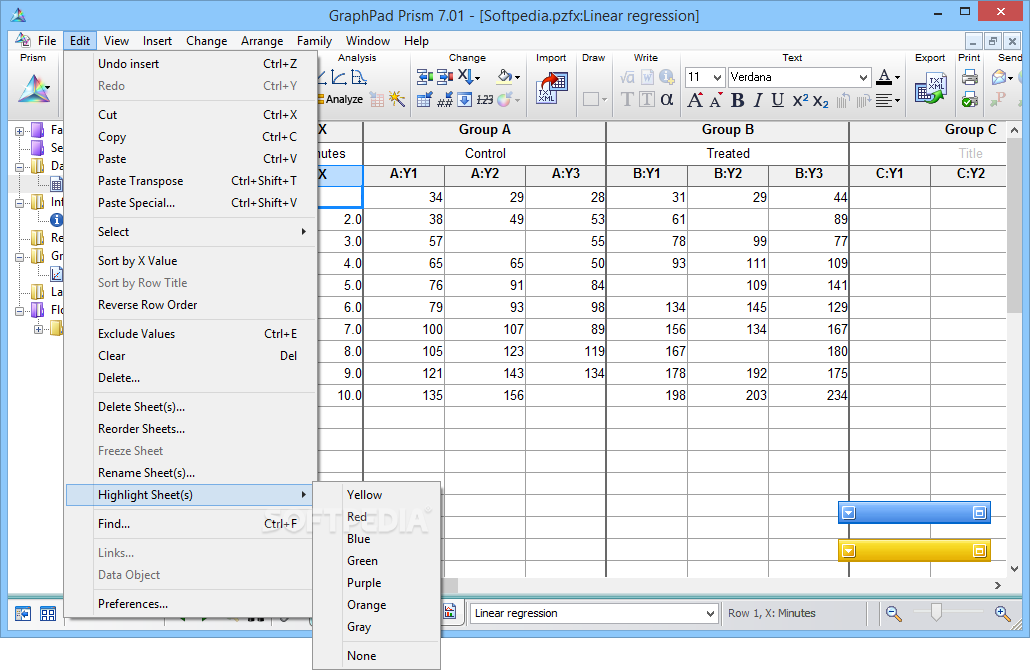Click Preferences... in Edit menu
Image resolution: width=1030 pixels, height=670 pixels.
click(191, 604)
